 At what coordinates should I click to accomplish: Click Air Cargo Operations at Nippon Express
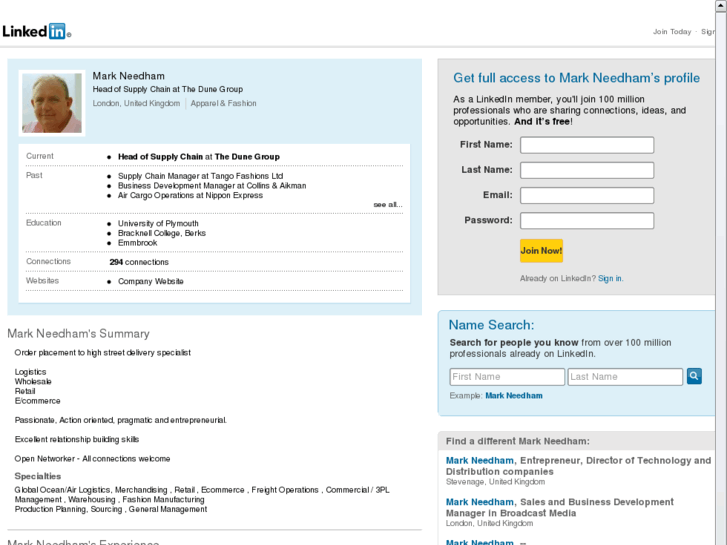190,195
